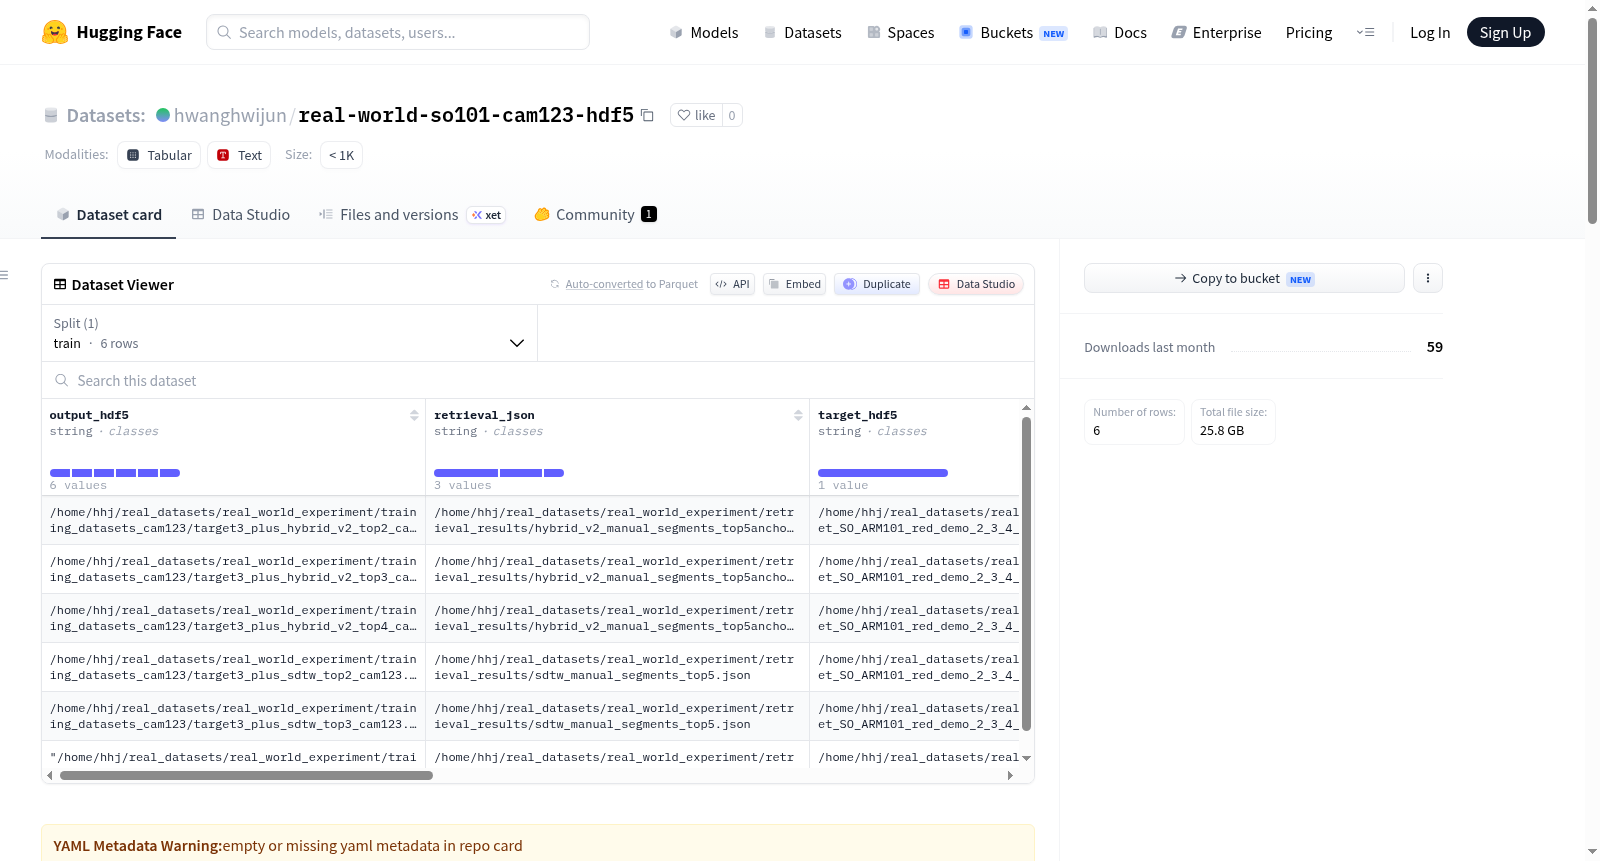Click the < 1K size tag
The image size is (1600, 861).
click(341, 155)
